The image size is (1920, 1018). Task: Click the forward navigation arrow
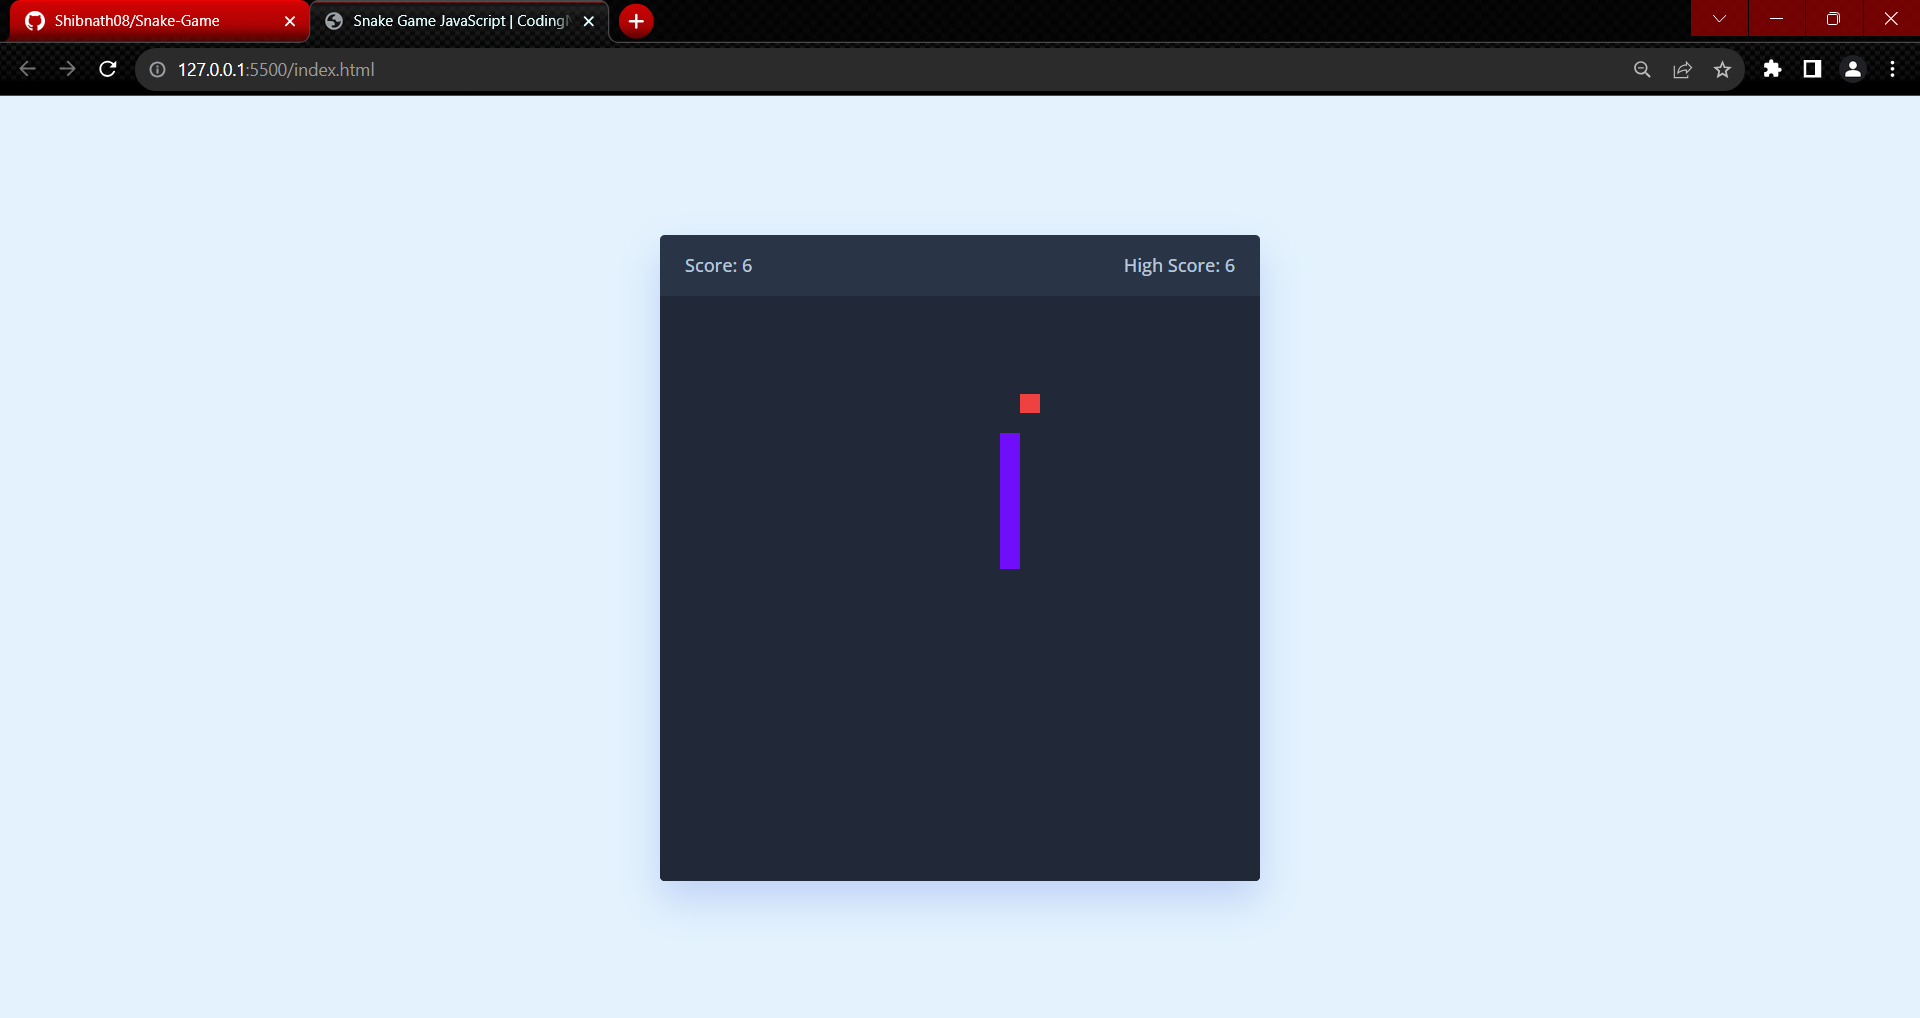pyautogui.click(x=67, y=69)
